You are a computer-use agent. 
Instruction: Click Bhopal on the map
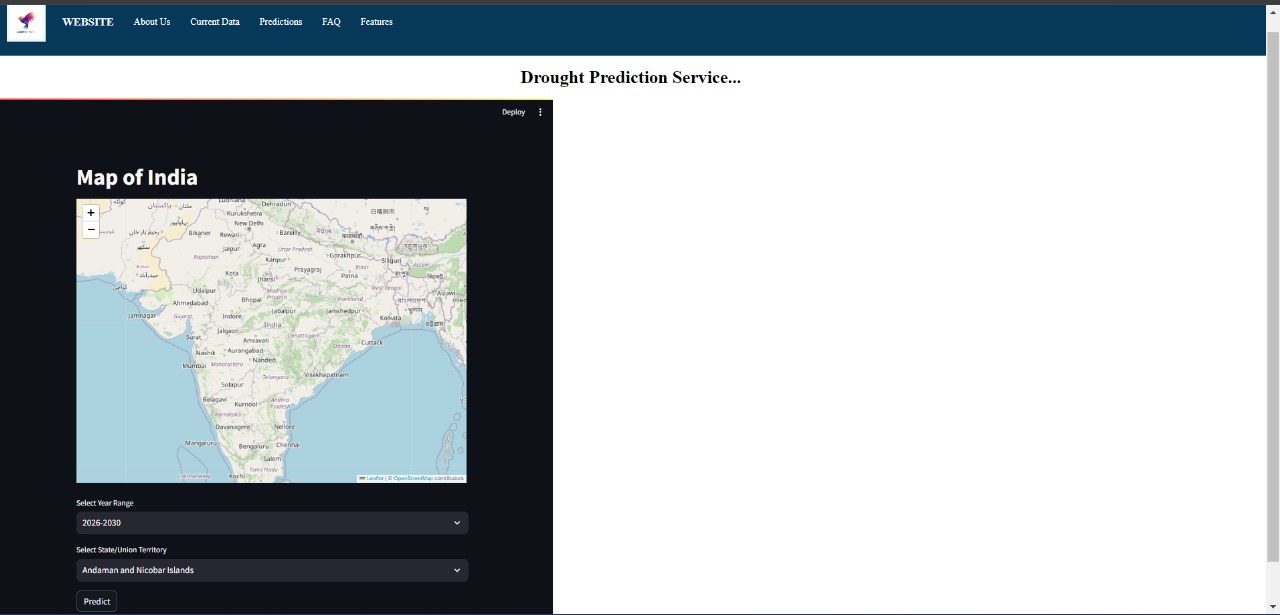pos(251,299)
